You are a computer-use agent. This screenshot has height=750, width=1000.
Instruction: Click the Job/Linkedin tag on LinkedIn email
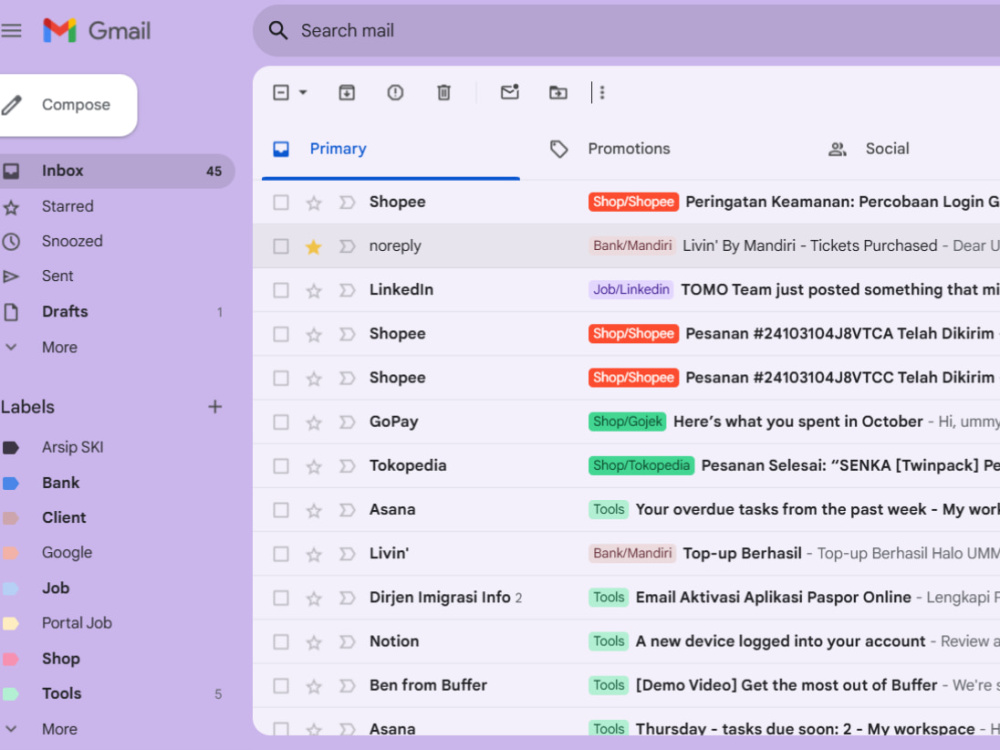[631, 290]
